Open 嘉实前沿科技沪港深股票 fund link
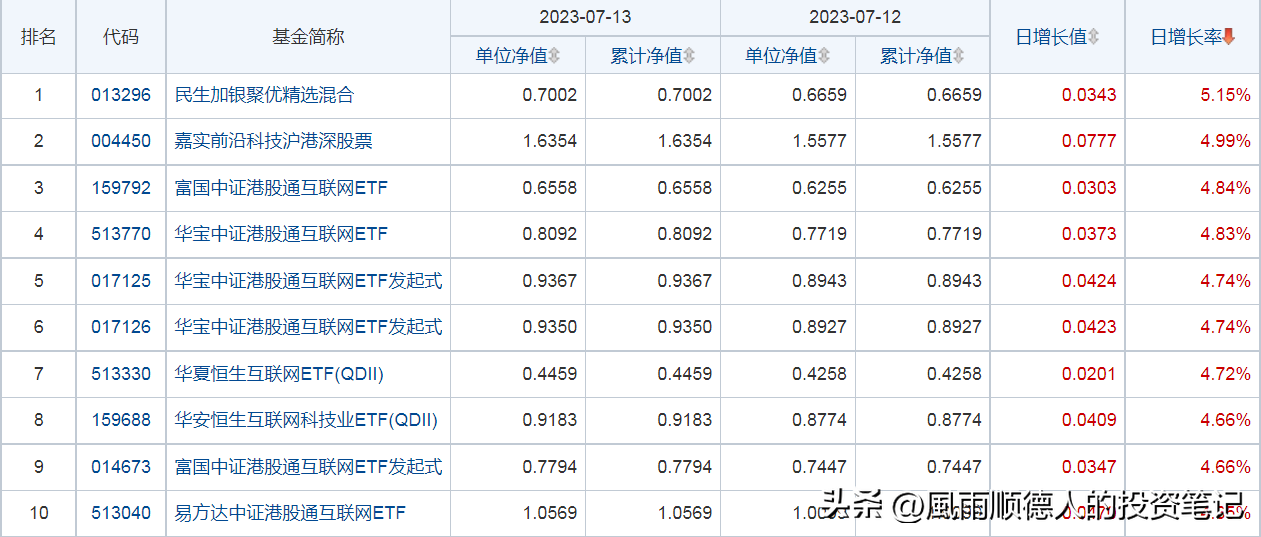1261x537 pixels. pos(273,141)
